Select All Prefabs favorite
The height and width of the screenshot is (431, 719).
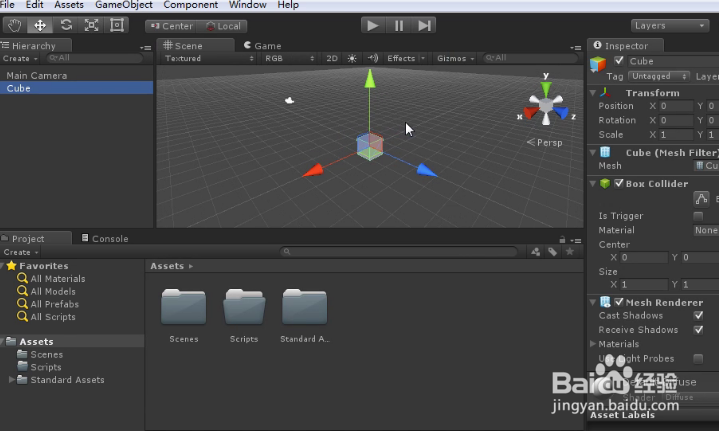point(54,304)
